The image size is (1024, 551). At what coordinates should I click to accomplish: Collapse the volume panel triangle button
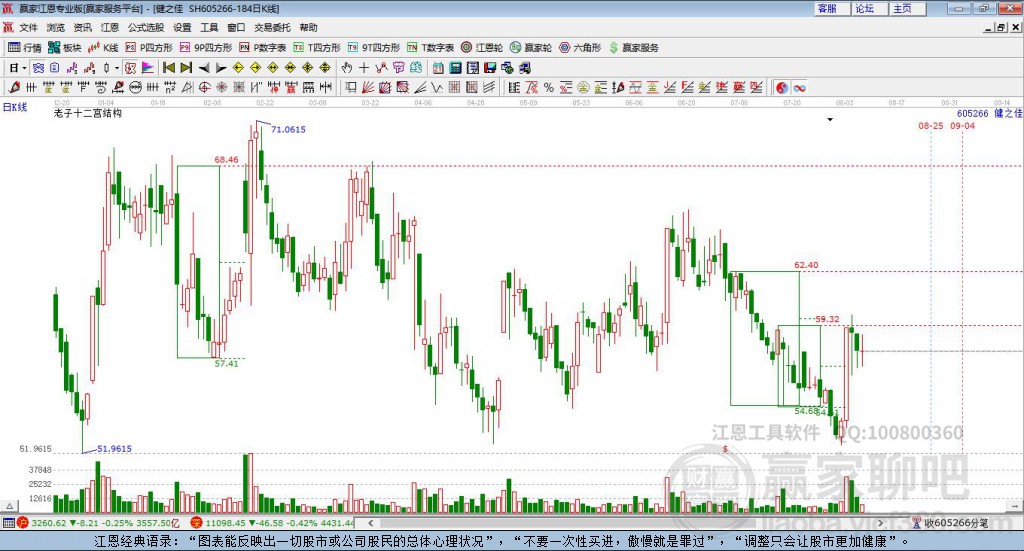[9, 506]
